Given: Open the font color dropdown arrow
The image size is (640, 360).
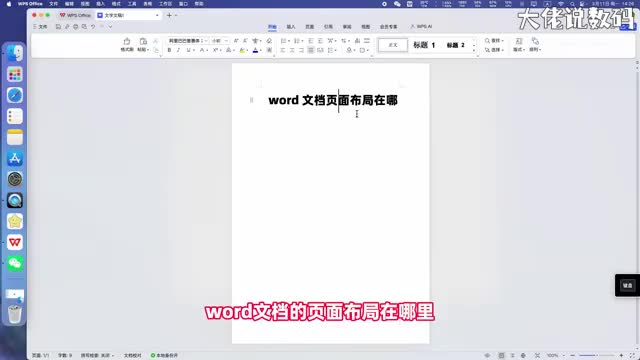Looking at the screenshot, I should pyautogui.click(x=261, y=50).
